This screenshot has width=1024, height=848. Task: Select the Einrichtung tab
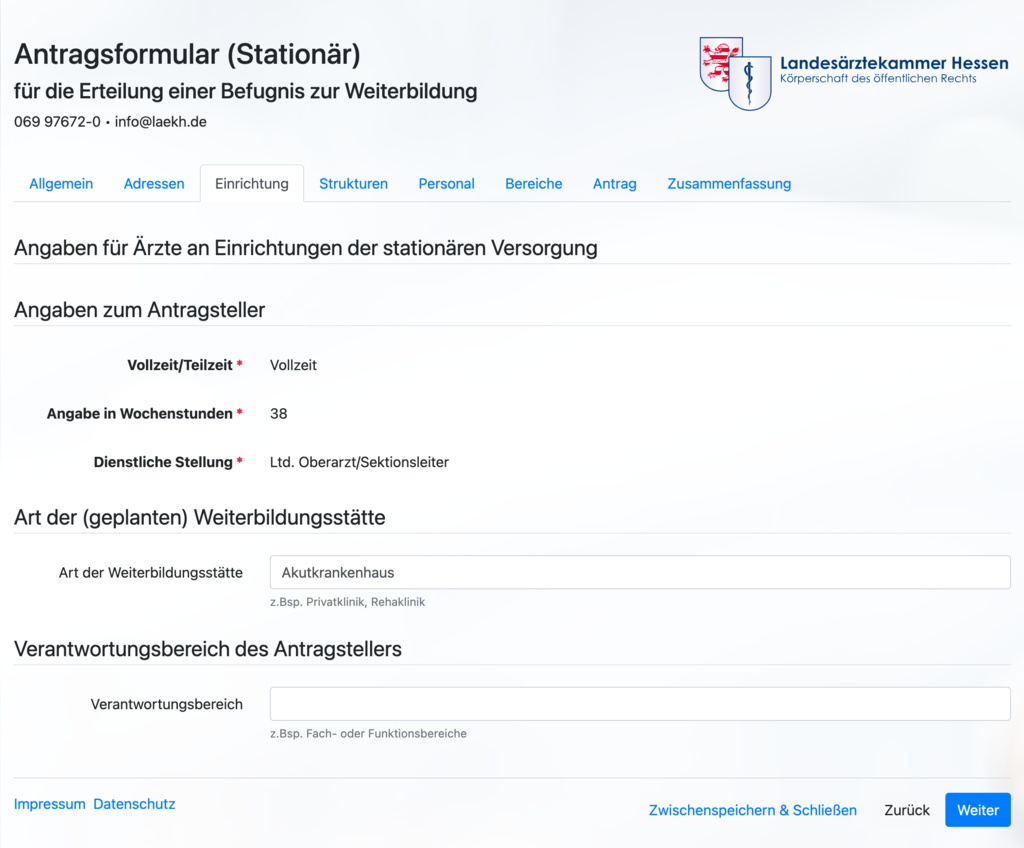[x=252, y=184]
